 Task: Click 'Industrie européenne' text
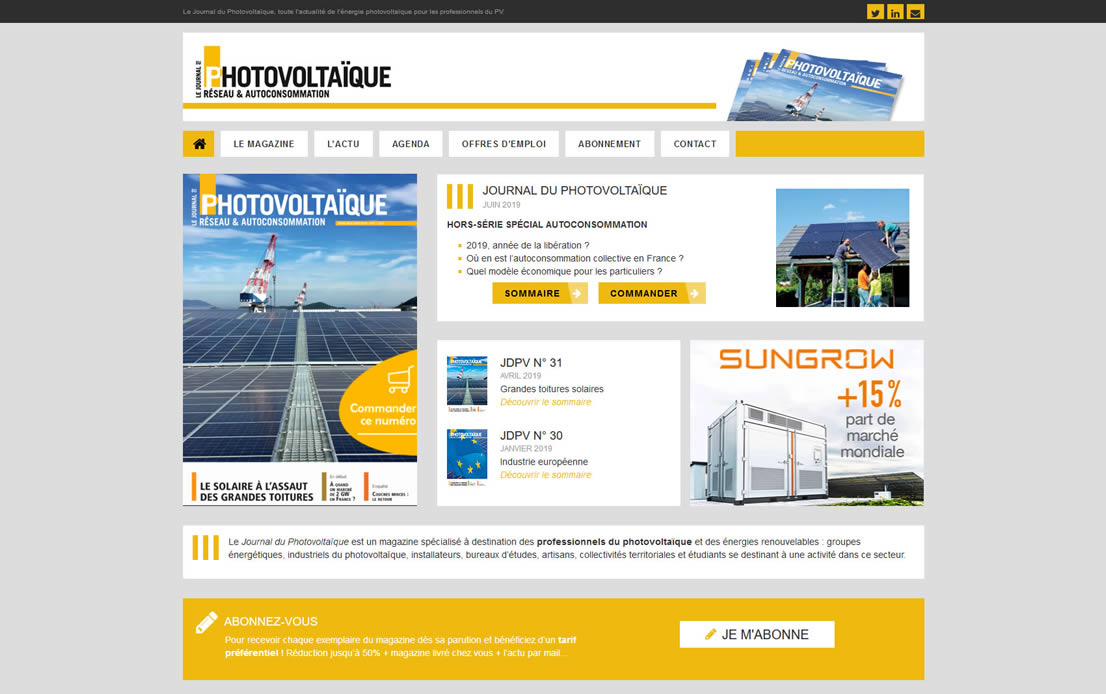[x=544, y=462]
